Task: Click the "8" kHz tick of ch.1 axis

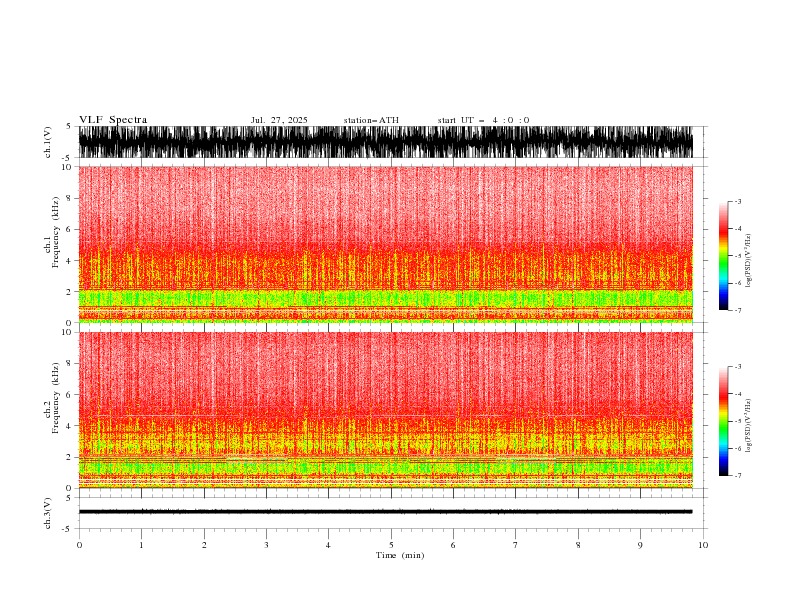Action: [69, 198]
